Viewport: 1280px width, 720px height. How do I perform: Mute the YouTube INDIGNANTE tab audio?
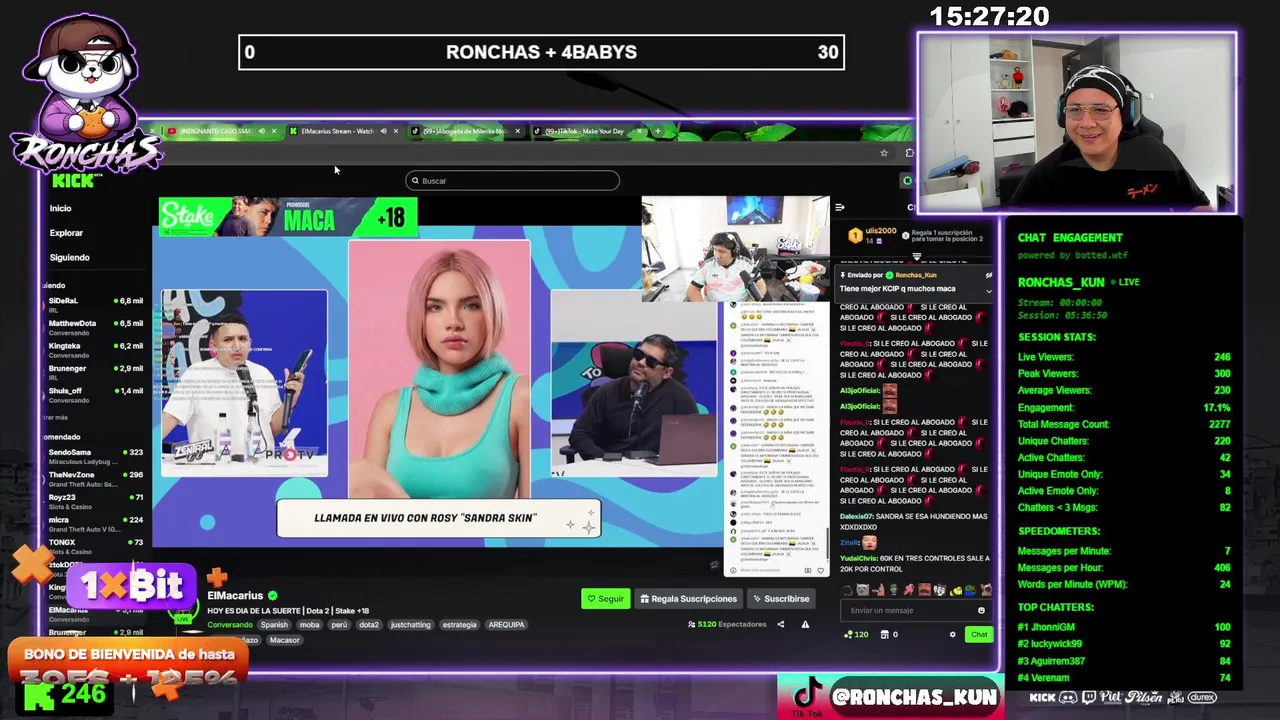261,131
